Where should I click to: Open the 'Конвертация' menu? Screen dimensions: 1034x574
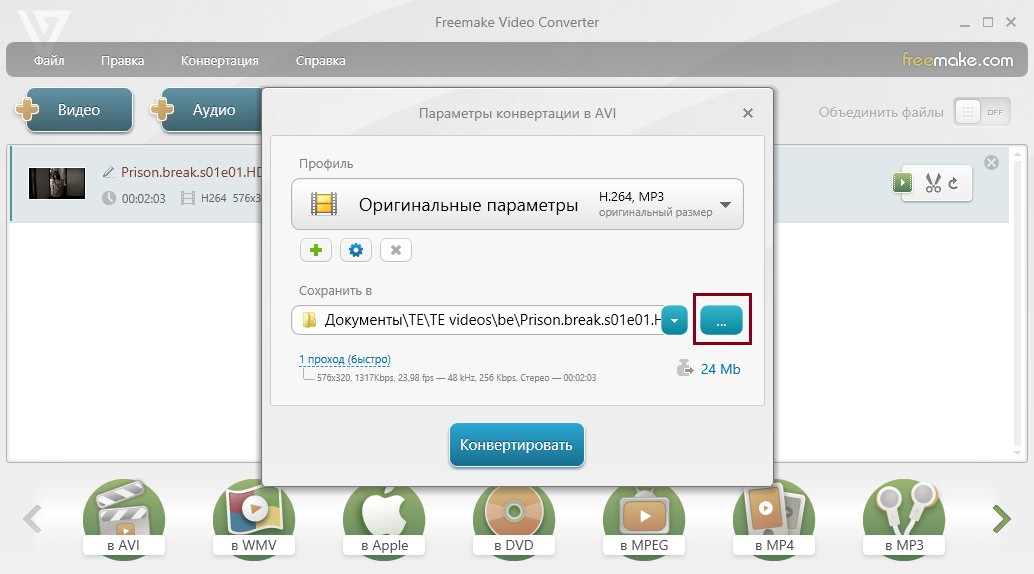coord(219,61)
